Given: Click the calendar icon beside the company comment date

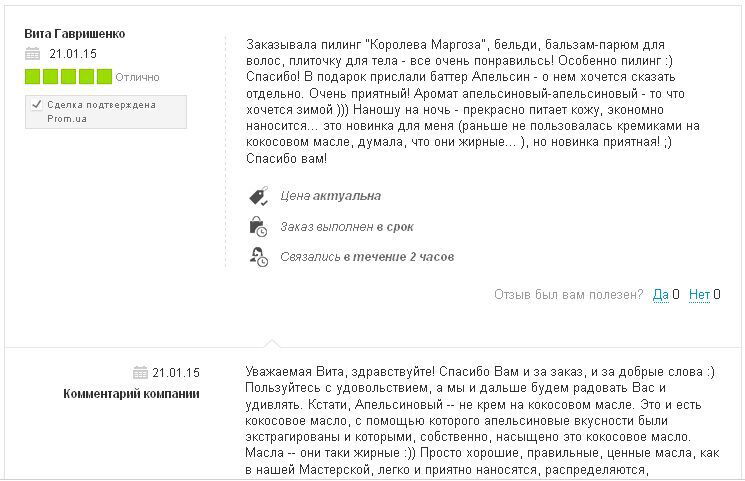Looking at the screenshot, I should [140, 373].
